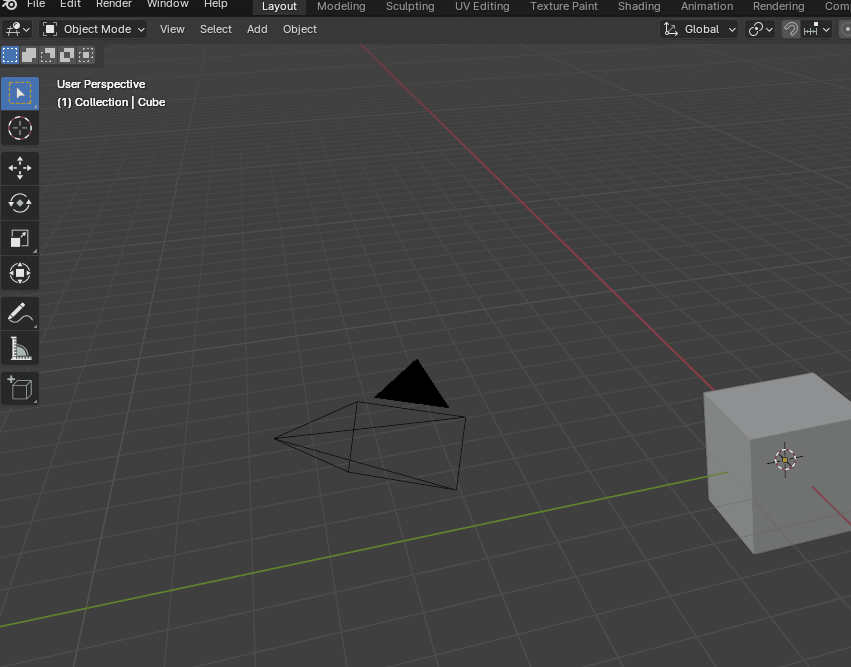
Task: Open the editor type selector
Action: (17, 29)
